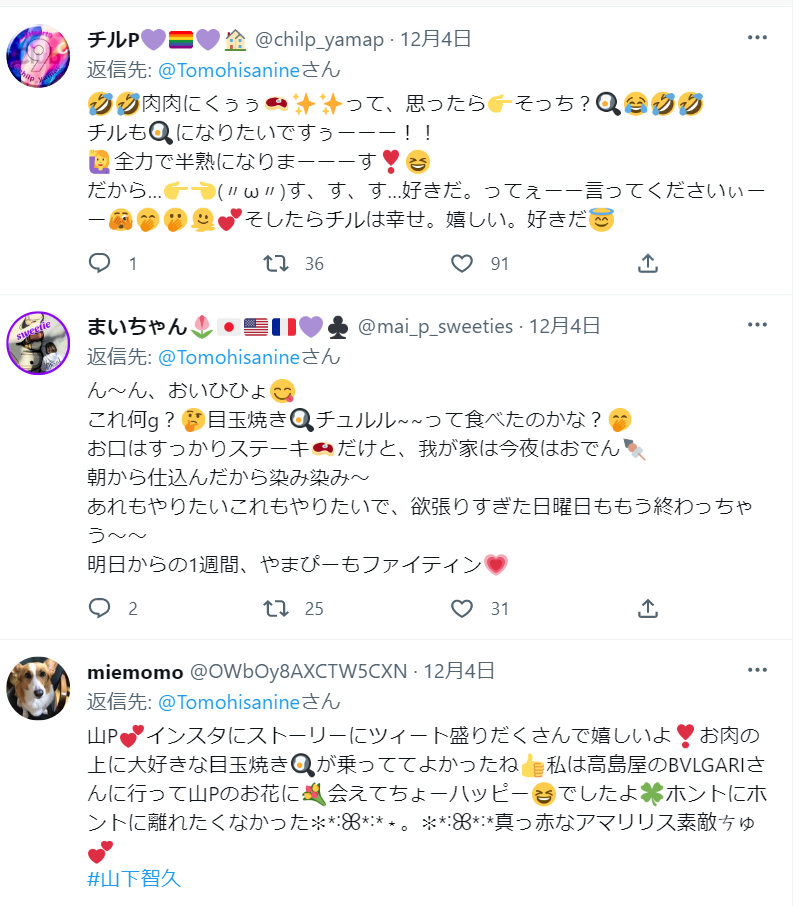The image size is (800, 906).
Task: Open more options on まいちゃん's tweet
Action: tap(757, 325)
